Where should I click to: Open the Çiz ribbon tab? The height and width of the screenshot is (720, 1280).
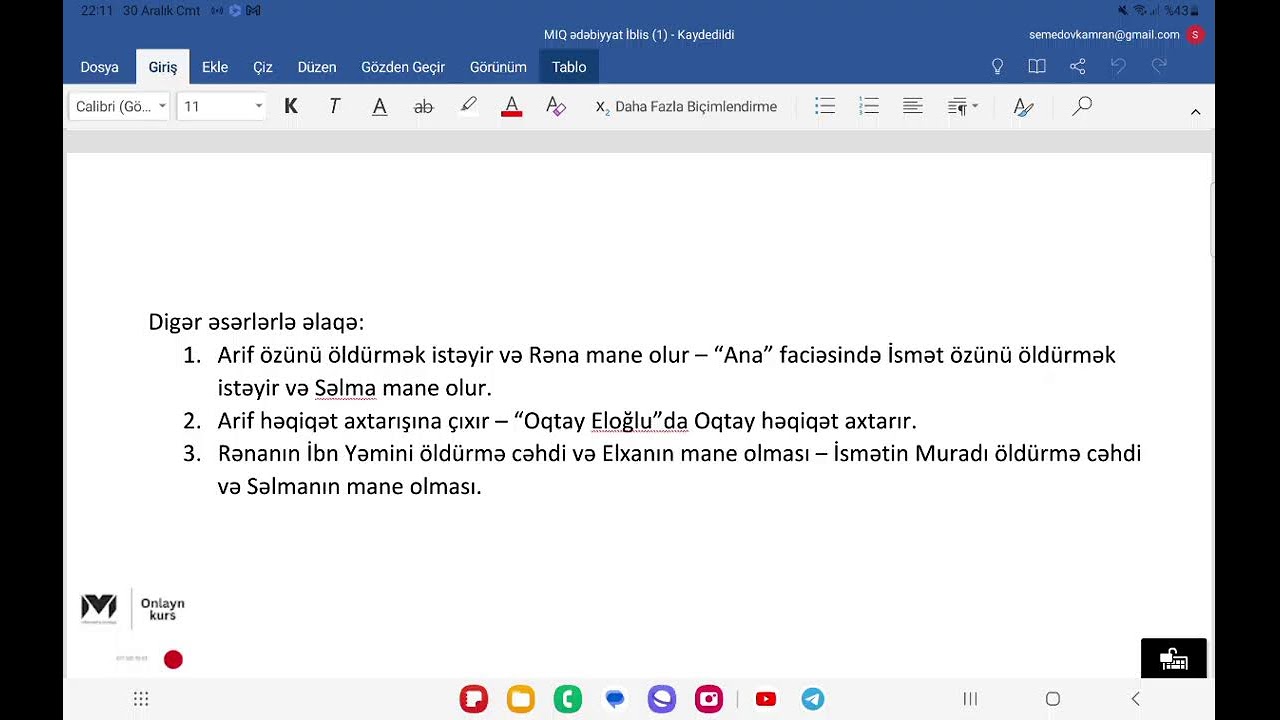(263, 67)
